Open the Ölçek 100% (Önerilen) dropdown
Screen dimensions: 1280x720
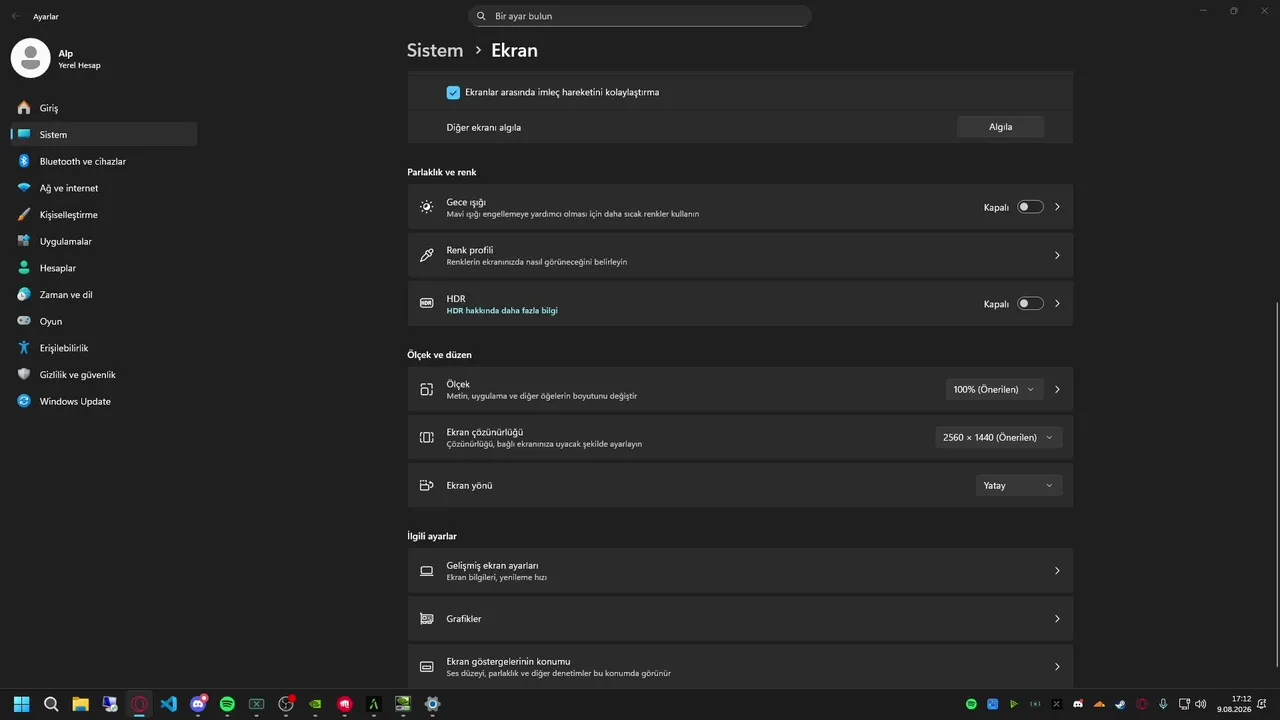coord(994,389)
